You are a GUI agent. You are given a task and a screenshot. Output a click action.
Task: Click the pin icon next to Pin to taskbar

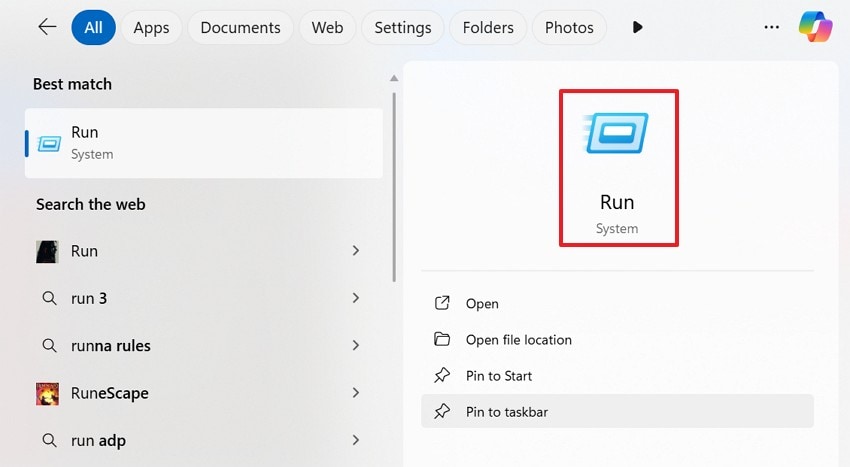click(x=442, y=412)
